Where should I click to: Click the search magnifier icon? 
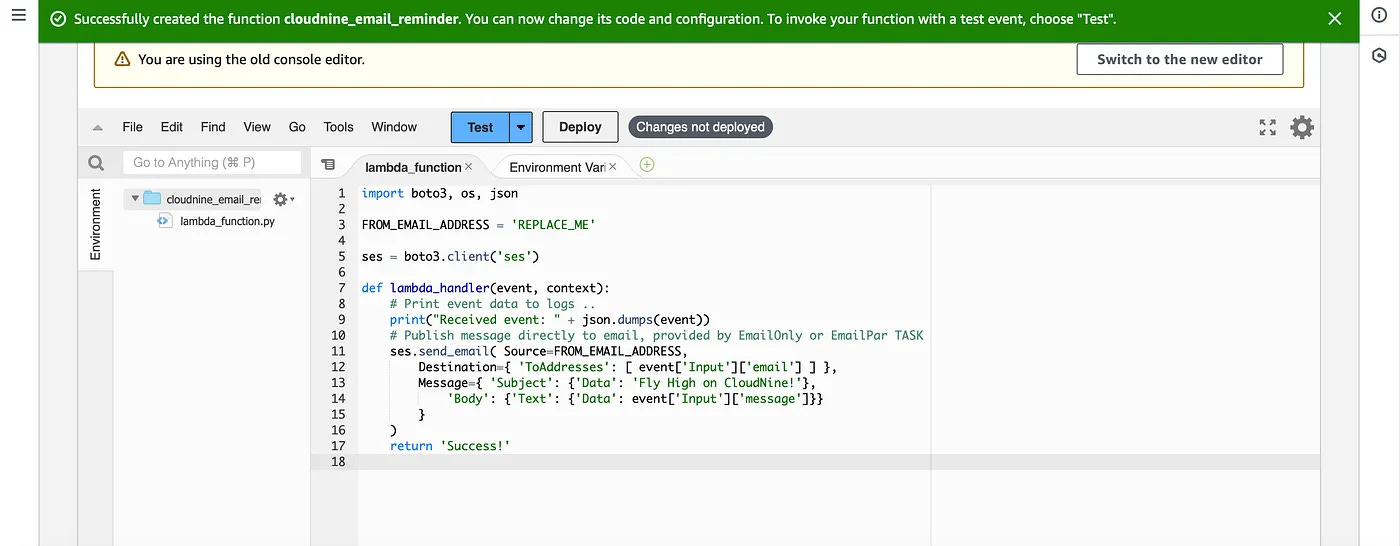click(x=96, y=163)
